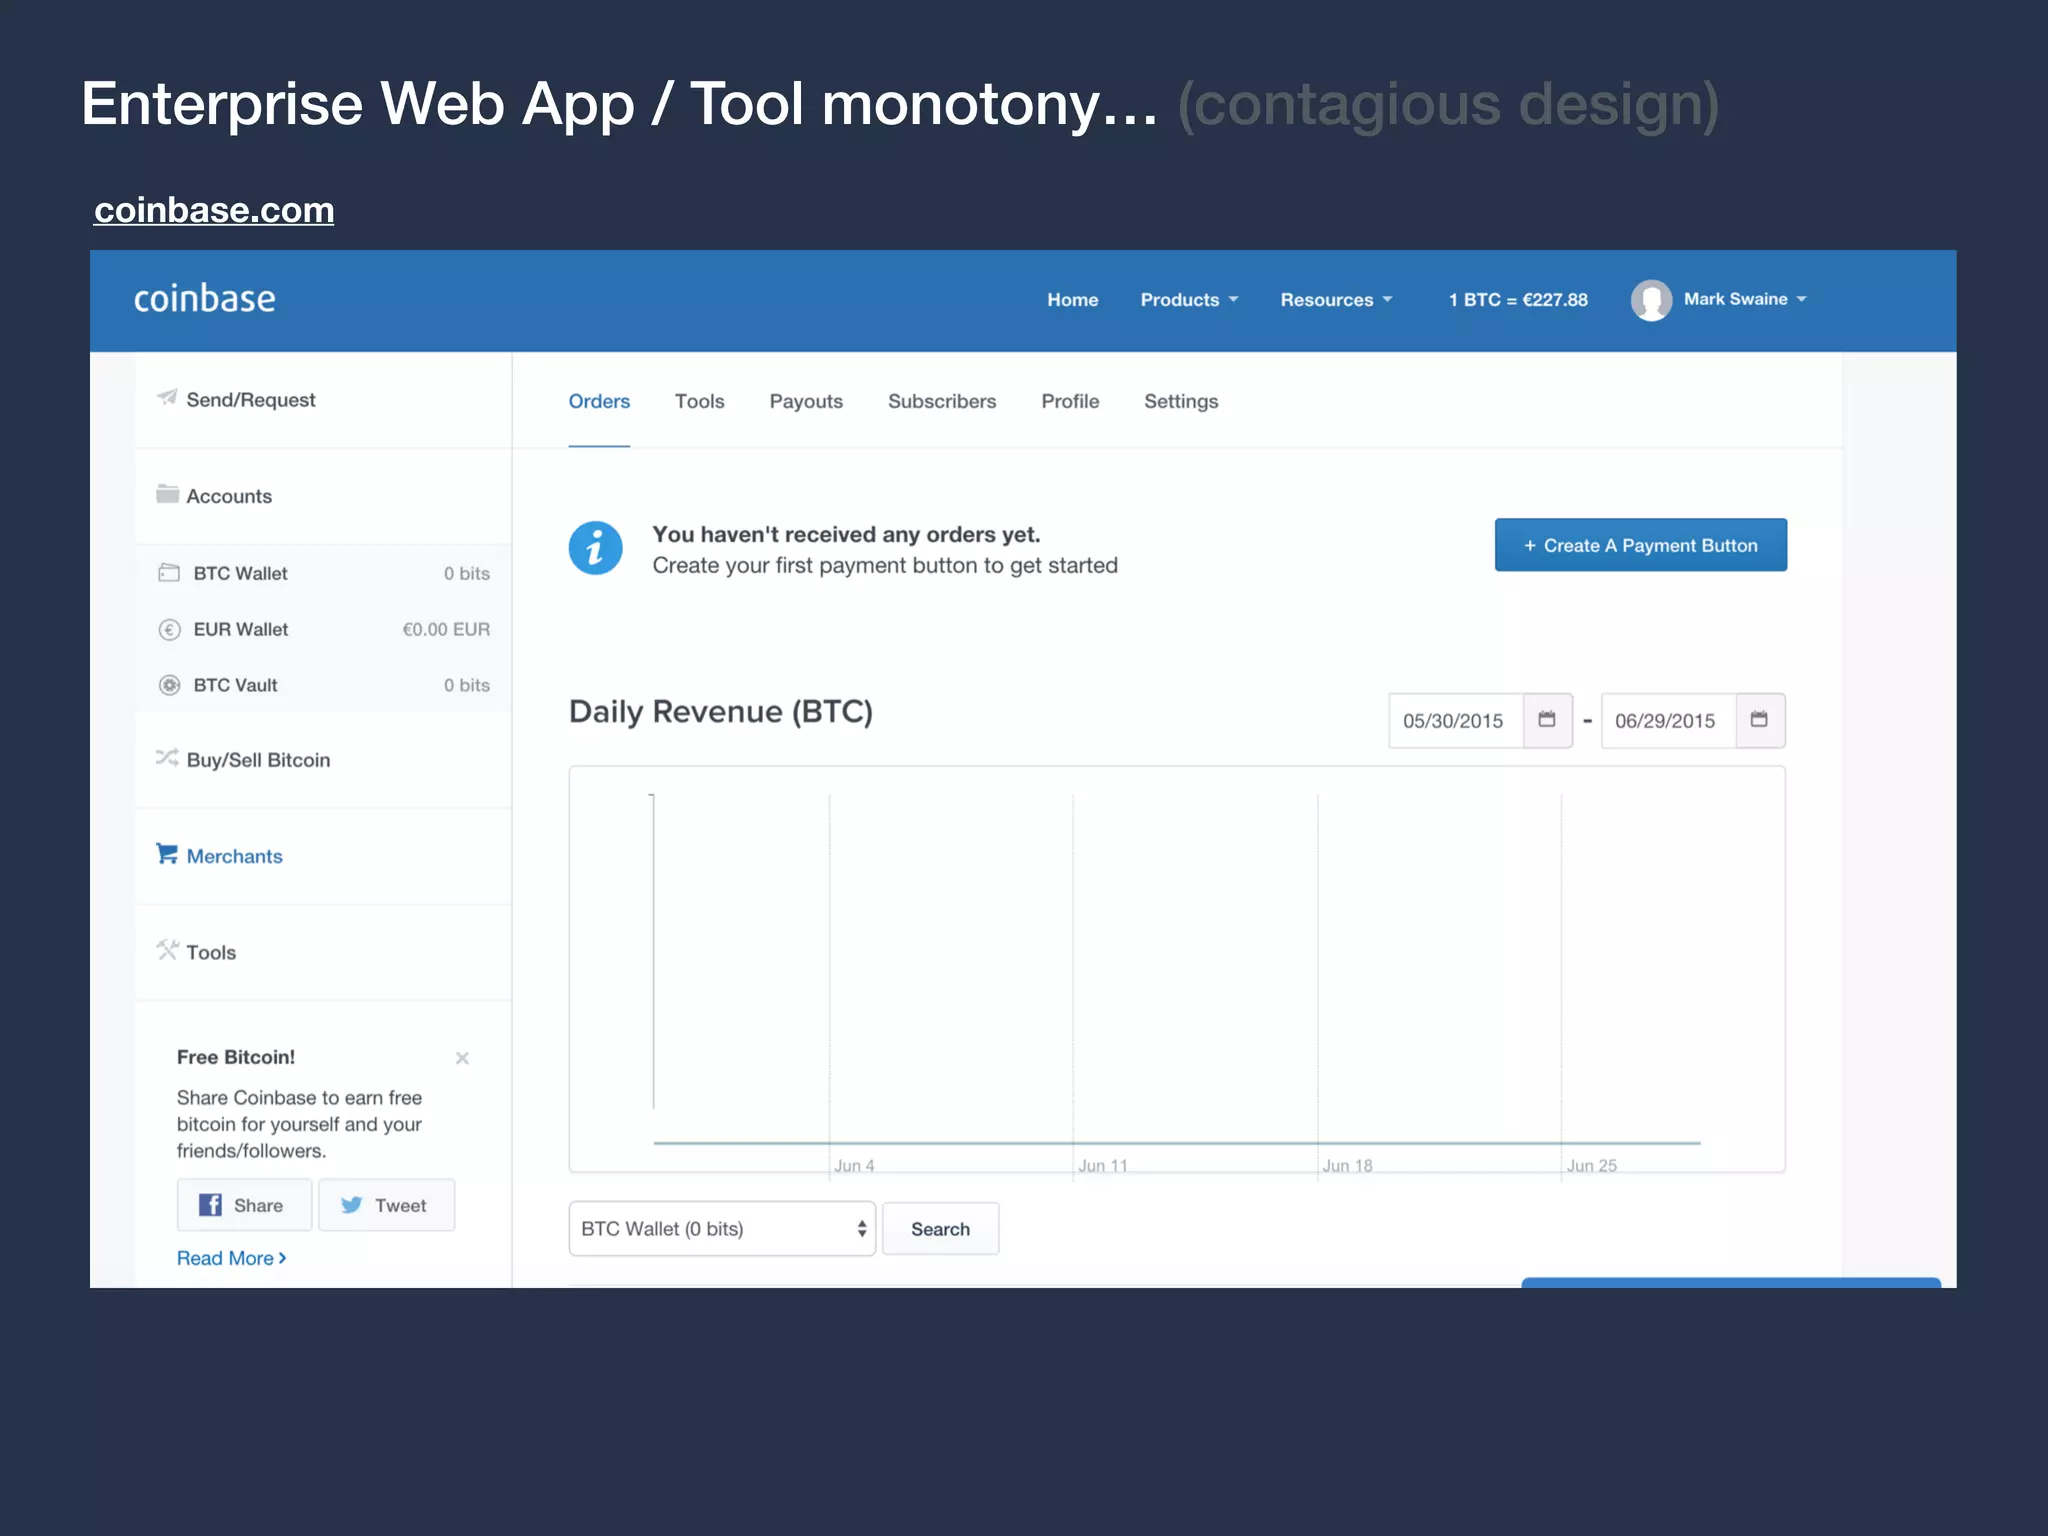Image resolution: width=2048 pixels, height=1536 pixels.
Task: Click the Tweet button label
Action: coord(400,1205)
